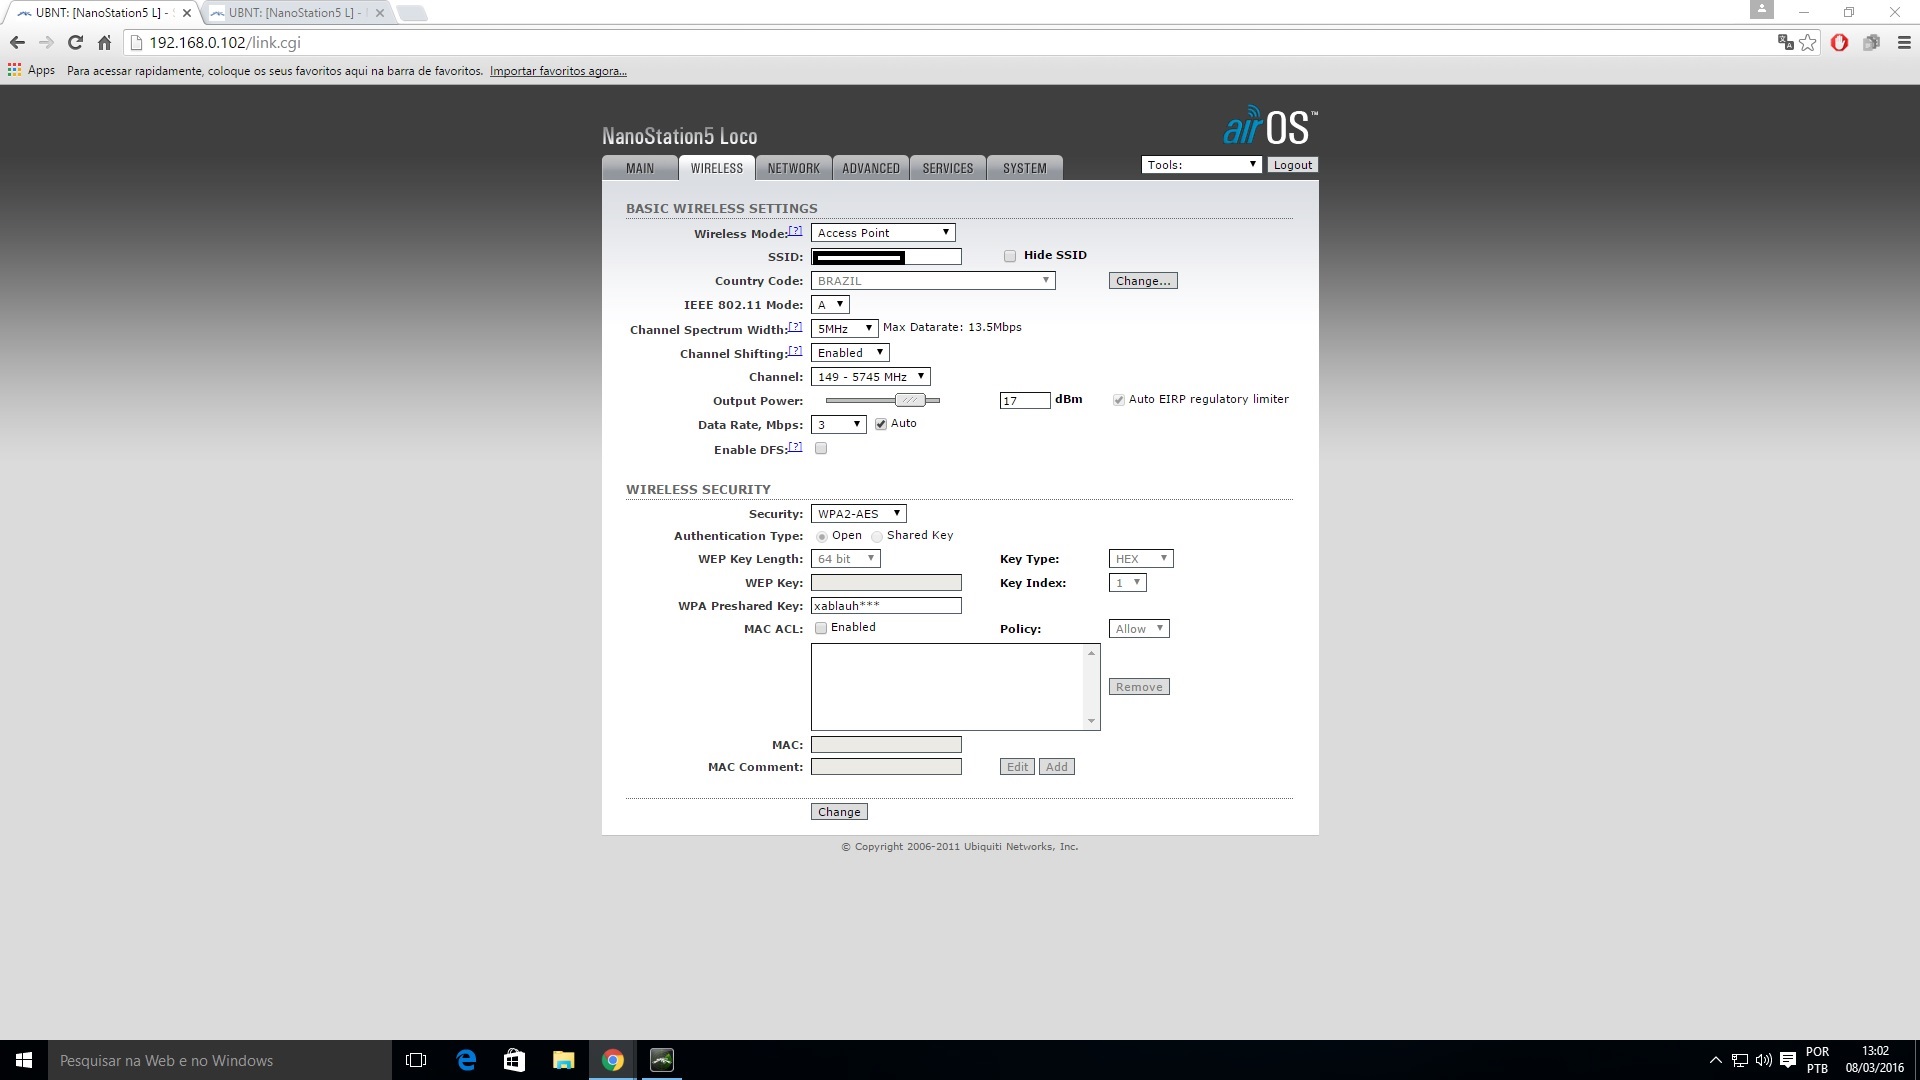Open help for Channel Shifting
This screenshot has height=1080, width=1920.
click(x=795, y=351)
